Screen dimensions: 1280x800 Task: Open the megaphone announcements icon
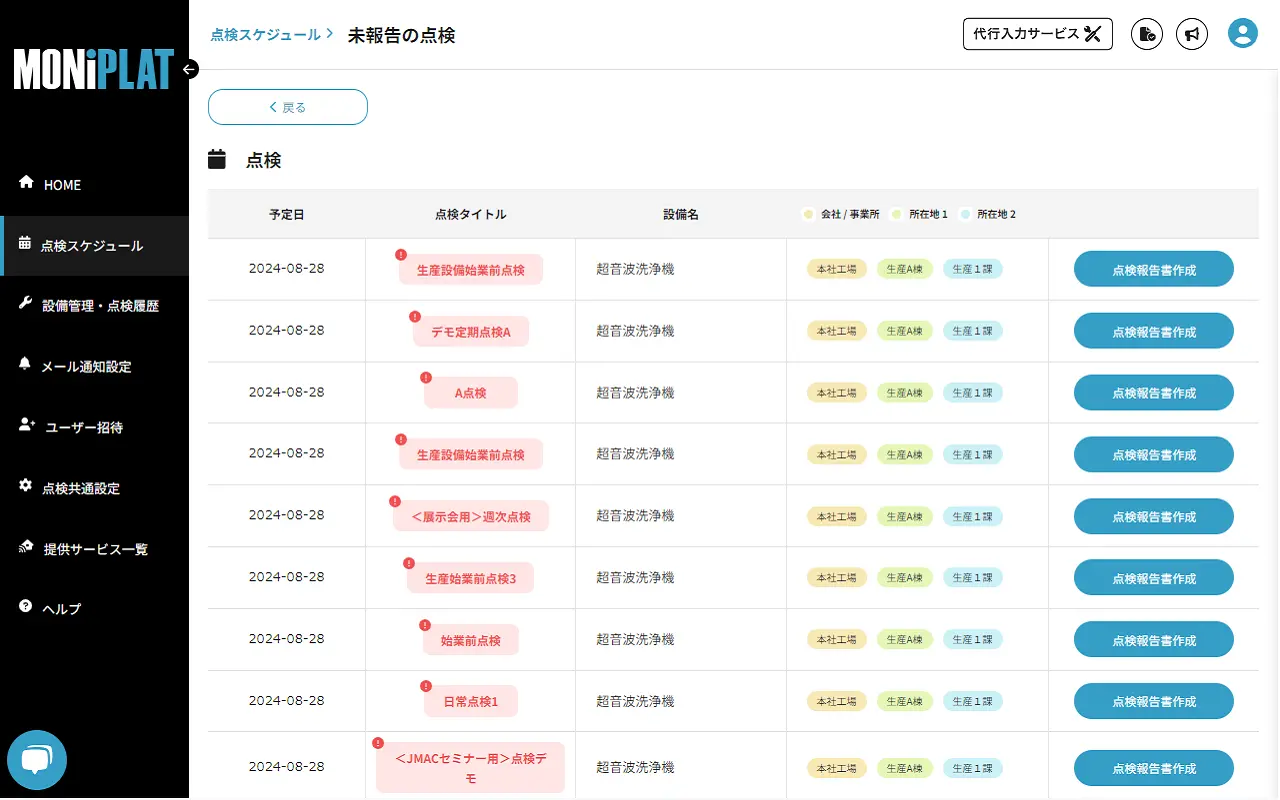coord(1192,33)
